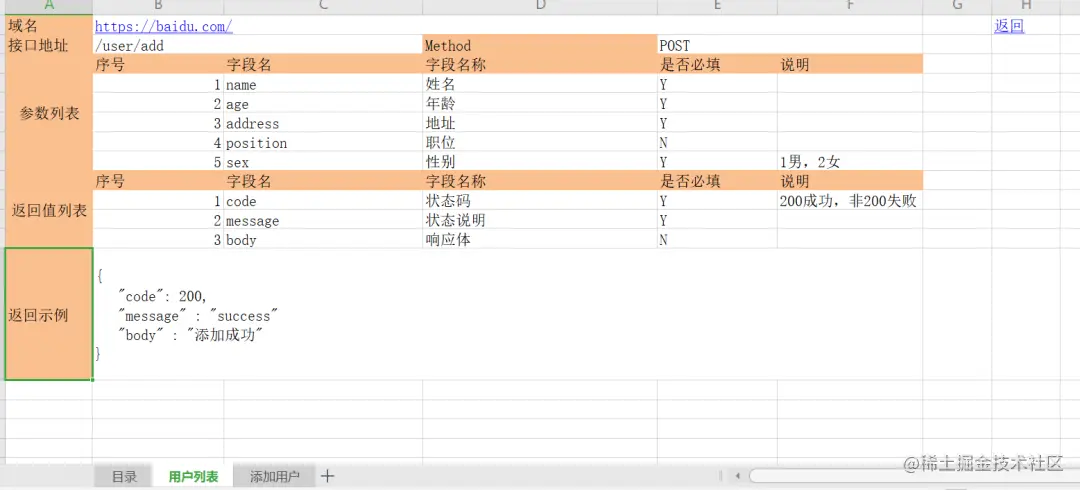Add a new sheet with the plus button

tap(328, 476)
